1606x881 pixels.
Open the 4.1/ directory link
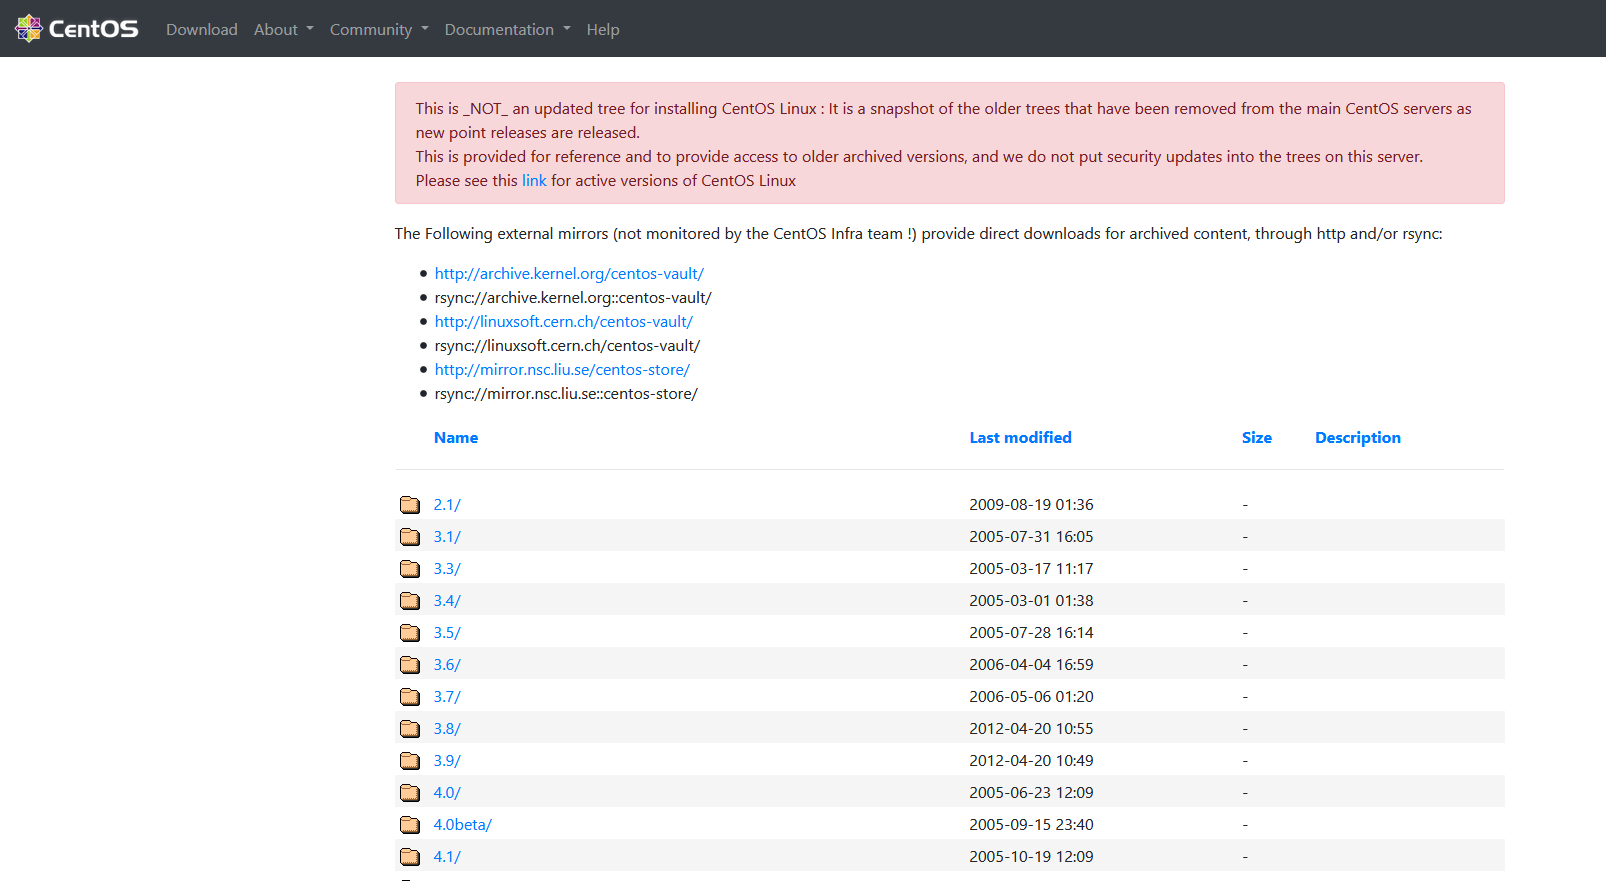447,856
